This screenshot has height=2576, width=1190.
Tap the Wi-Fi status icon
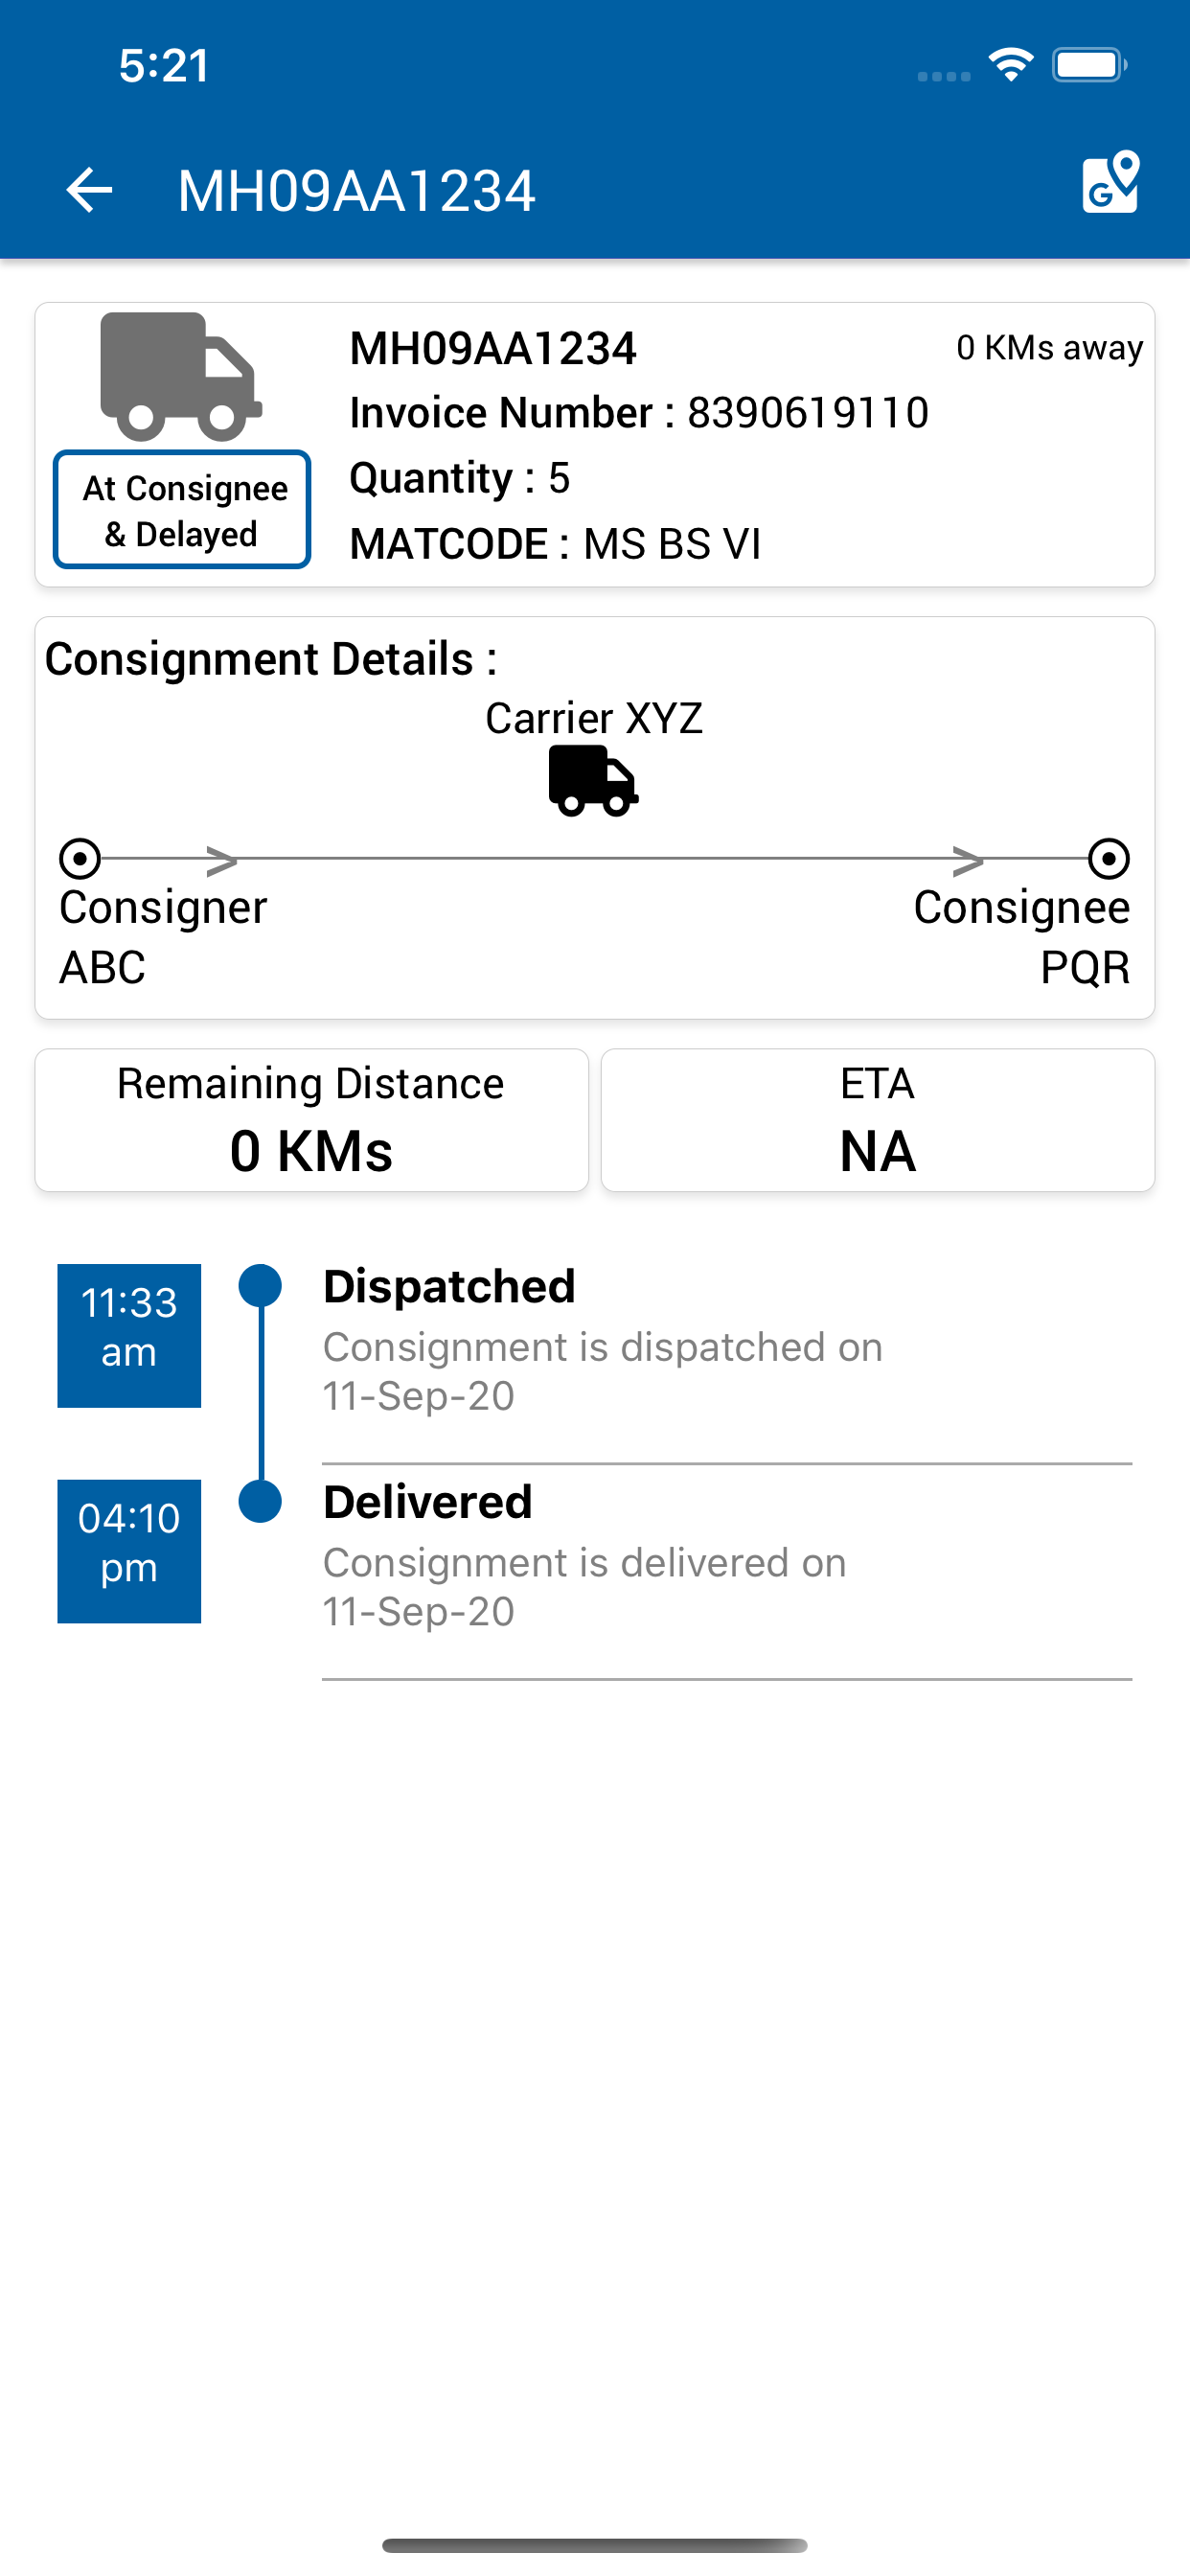click(1011, 66)
